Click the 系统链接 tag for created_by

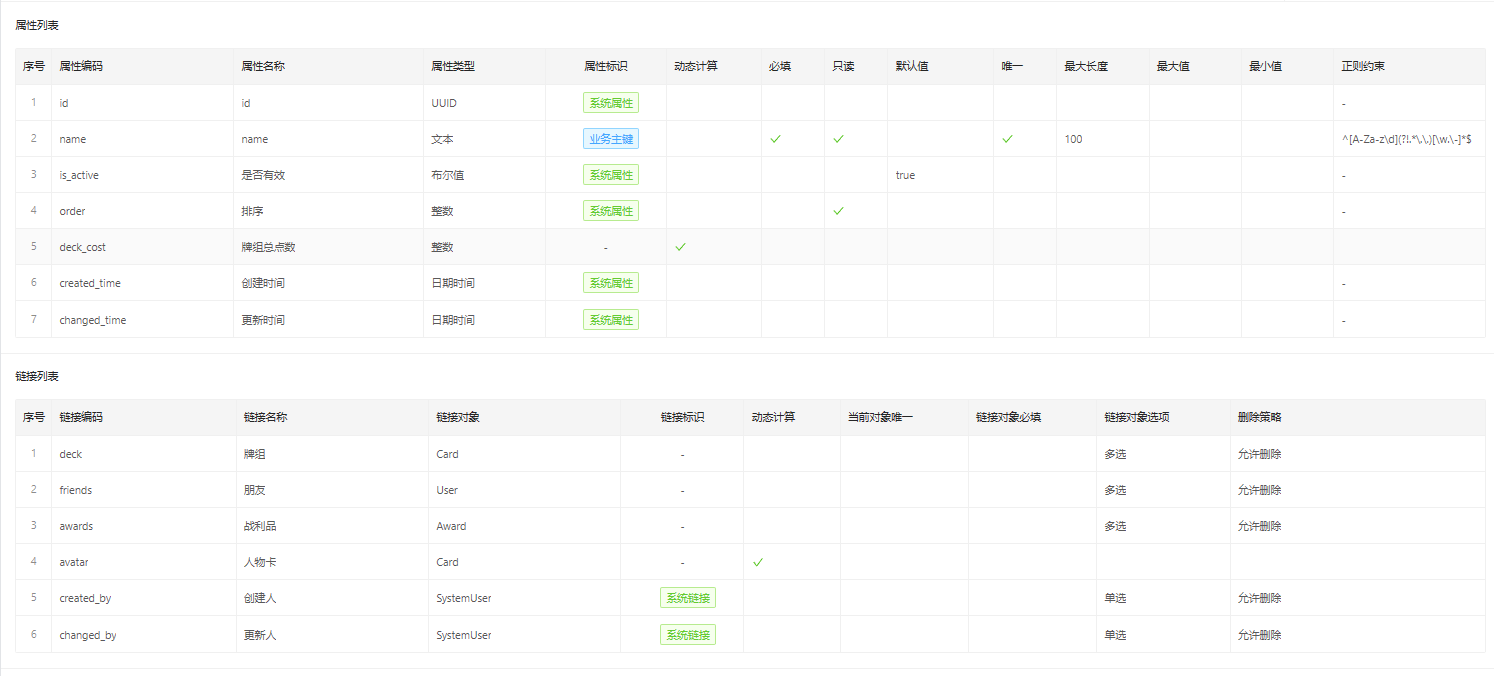[x=687, y=598]
